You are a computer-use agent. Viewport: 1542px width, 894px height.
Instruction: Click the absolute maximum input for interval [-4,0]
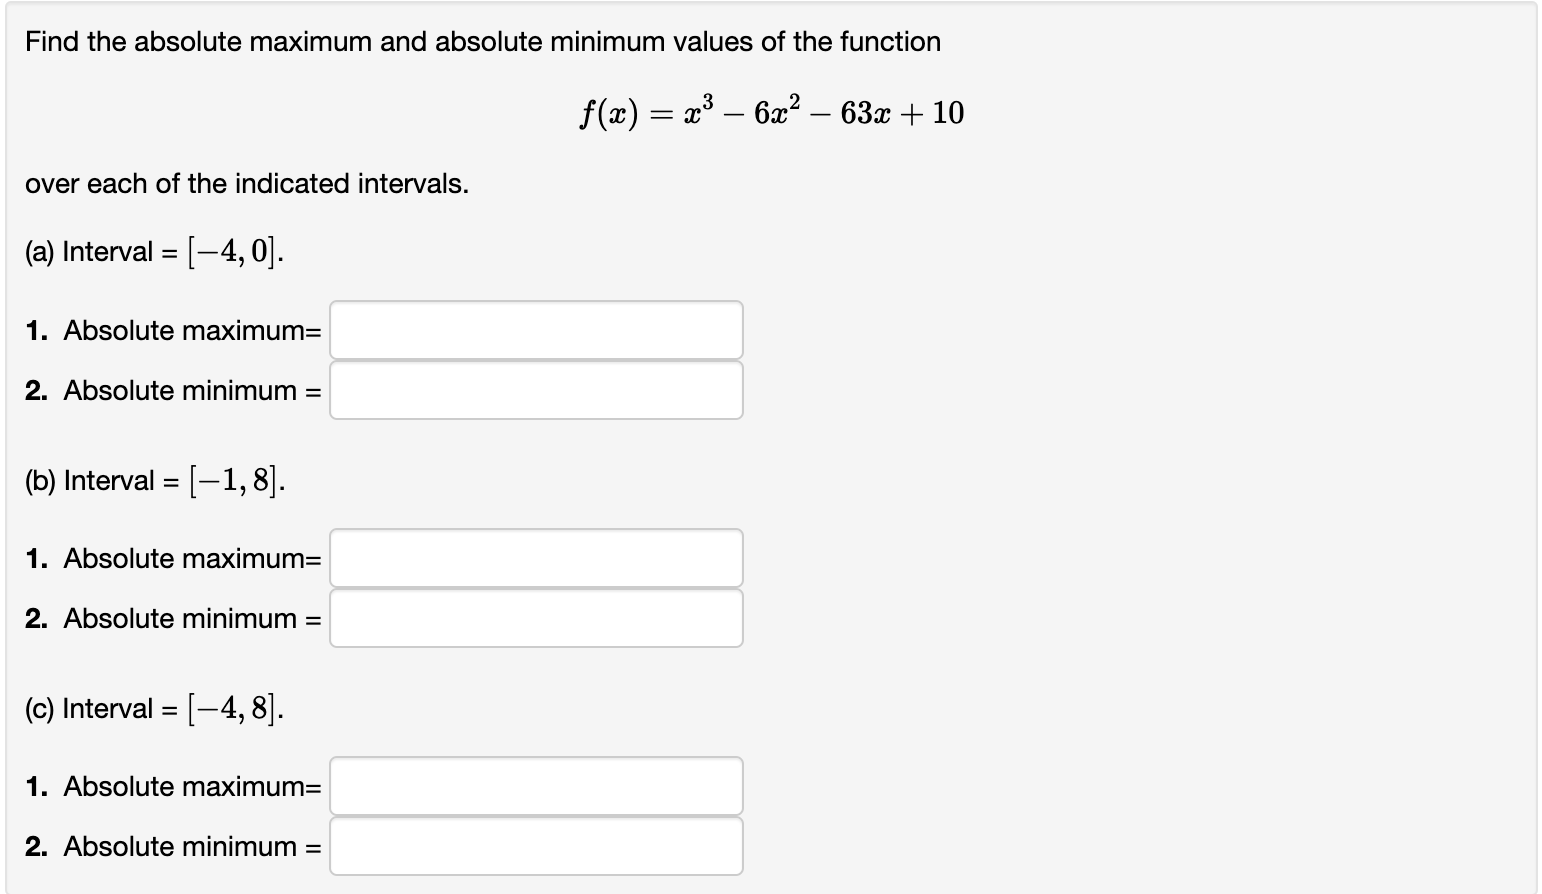coord(536,330)
